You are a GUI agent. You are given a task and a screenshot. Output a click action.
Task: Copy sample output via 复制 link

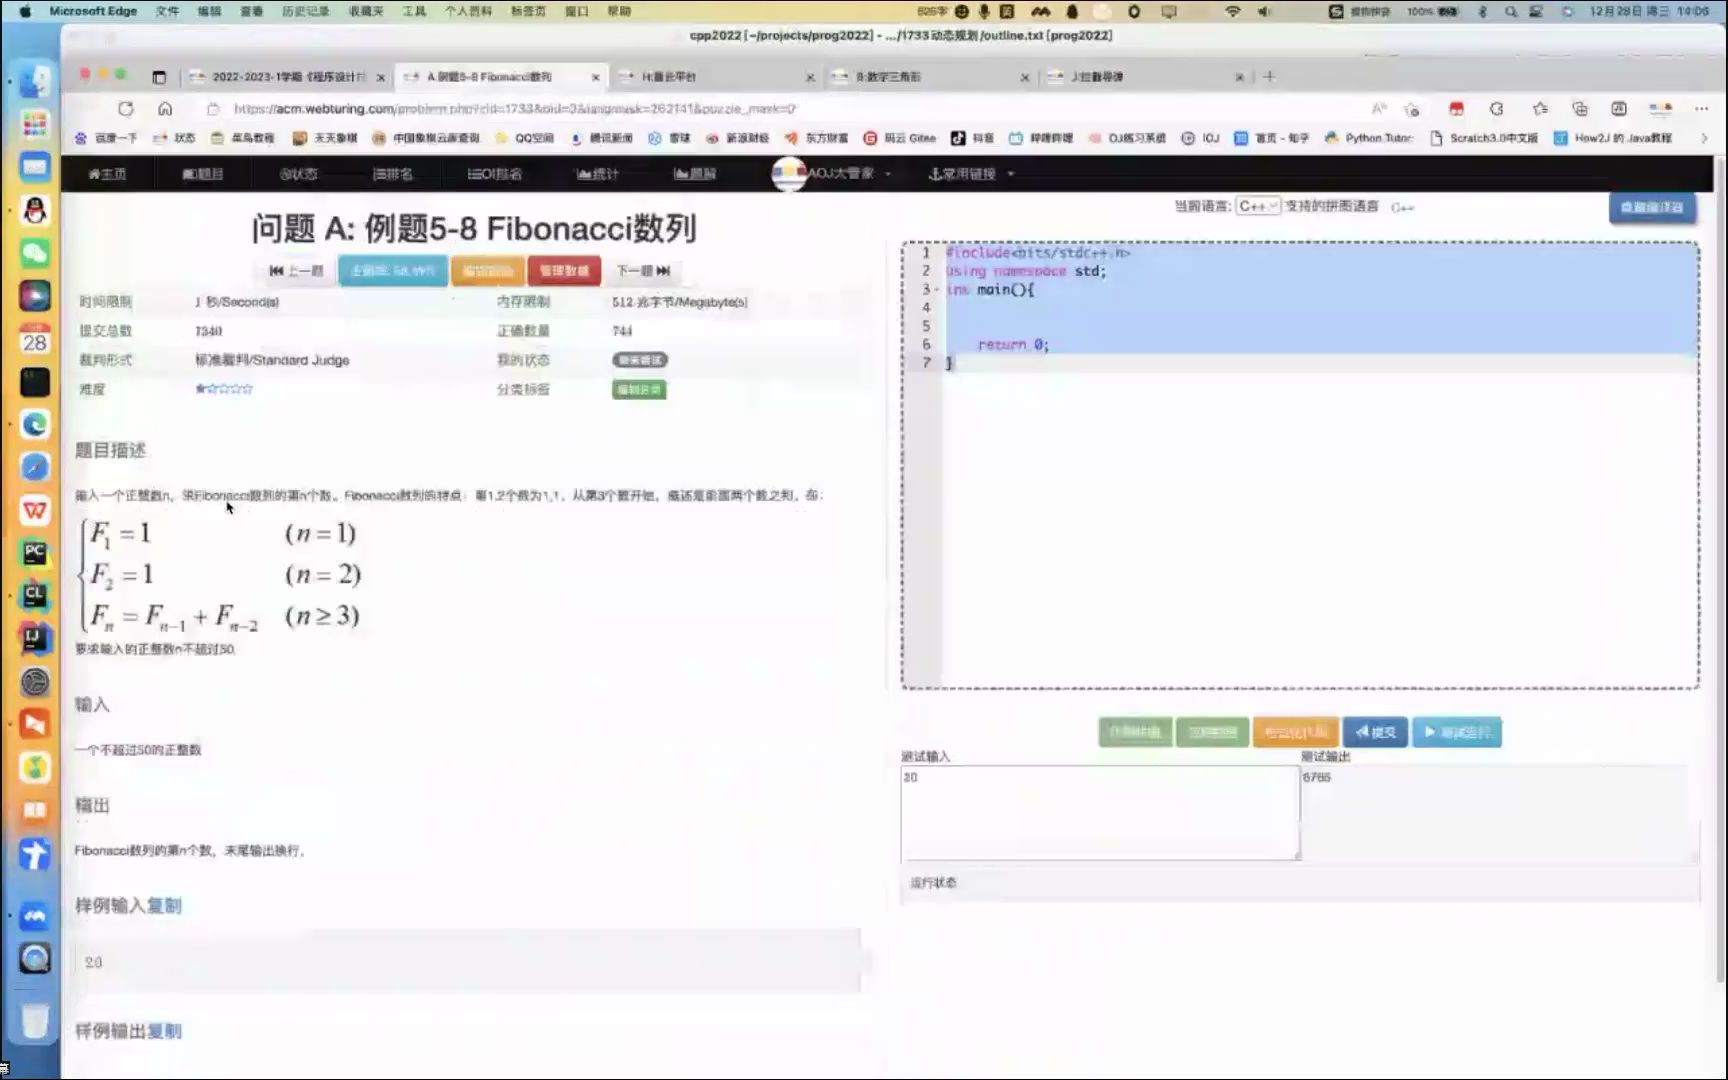coord(164,1031)
